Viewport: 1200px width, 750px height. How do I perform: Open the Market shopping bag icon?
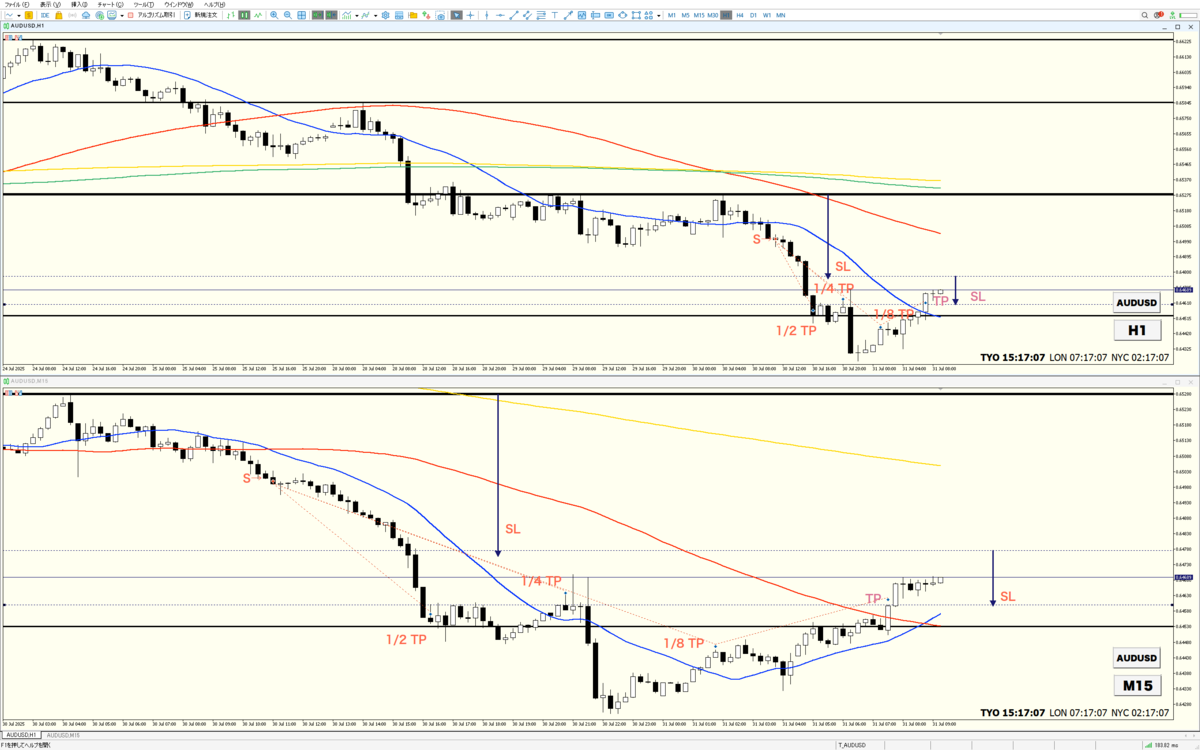point(58,16)
